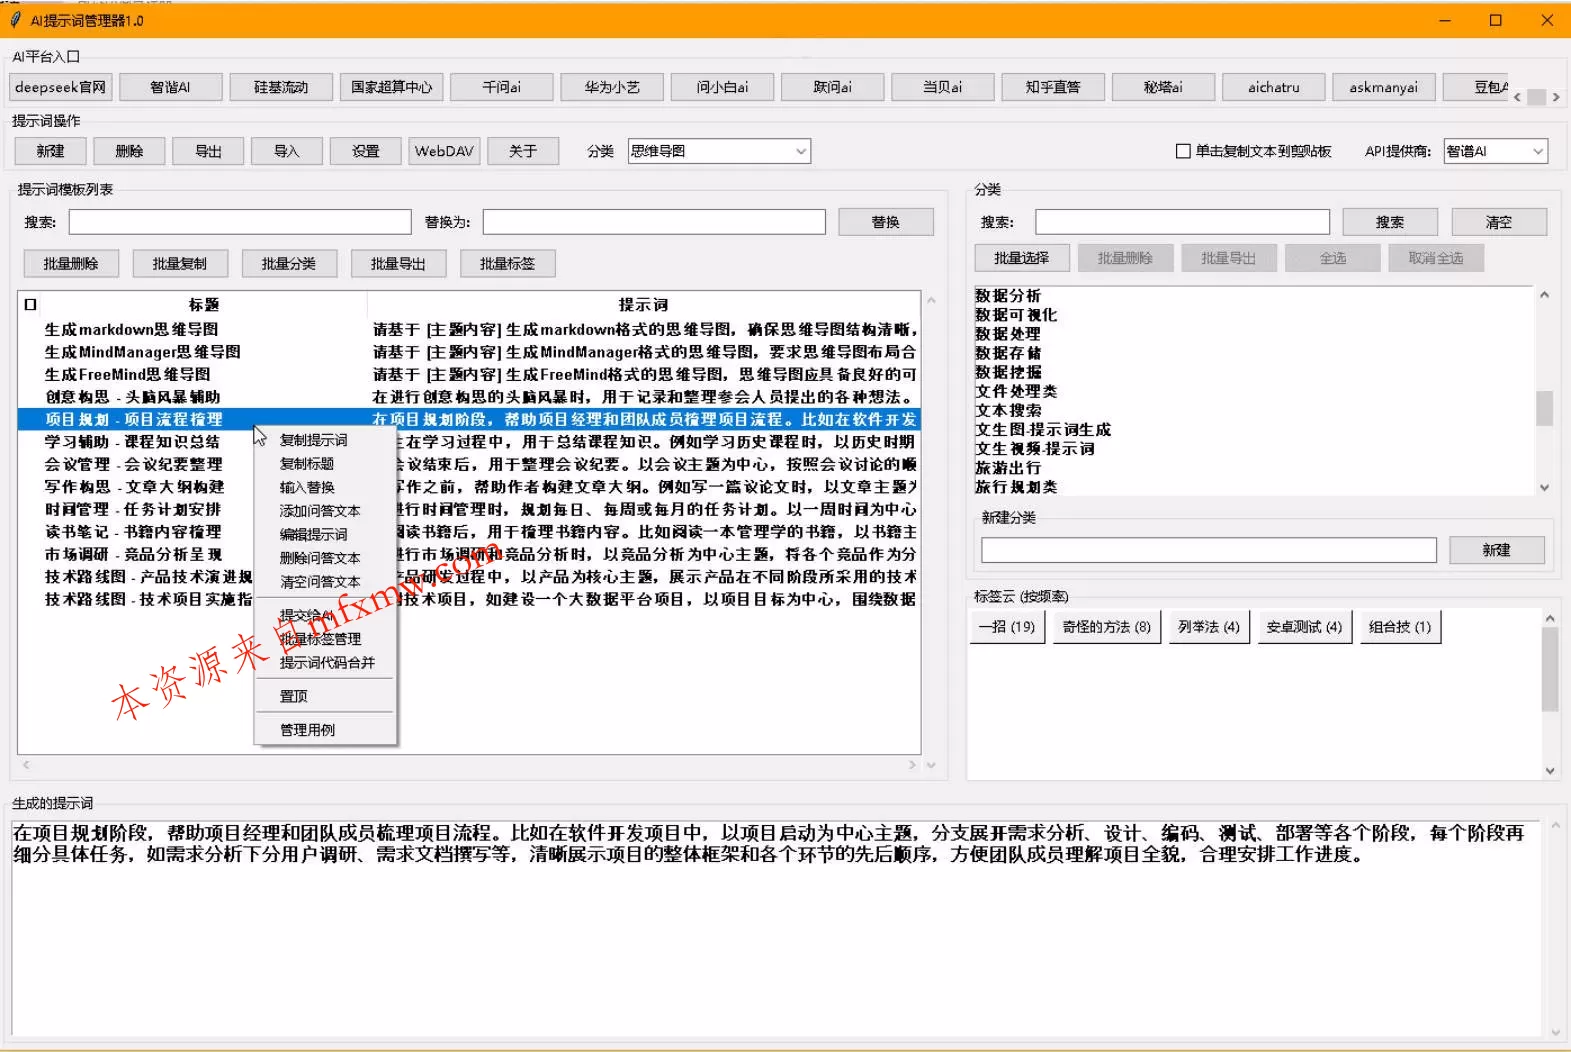Open 设置 settings
Image resolution: width=1571 pixels, height=1052 pixels.
tap(366, 151)
